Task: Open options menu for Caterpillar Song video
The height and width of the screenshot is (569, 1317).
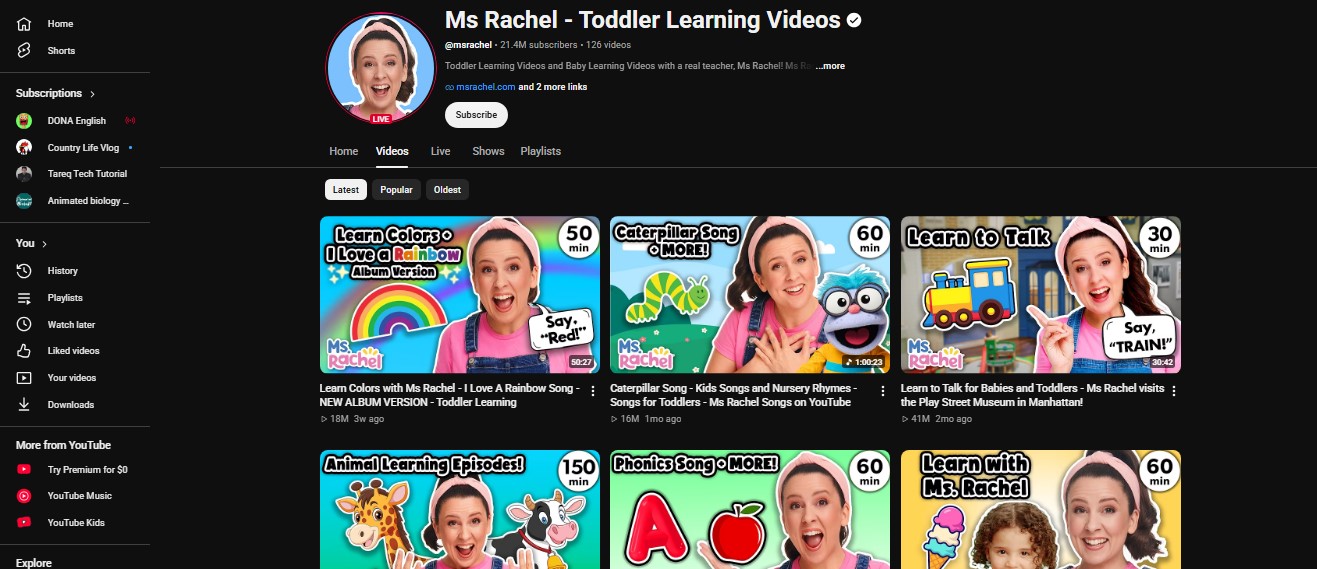Action: (x=883, y=391)
